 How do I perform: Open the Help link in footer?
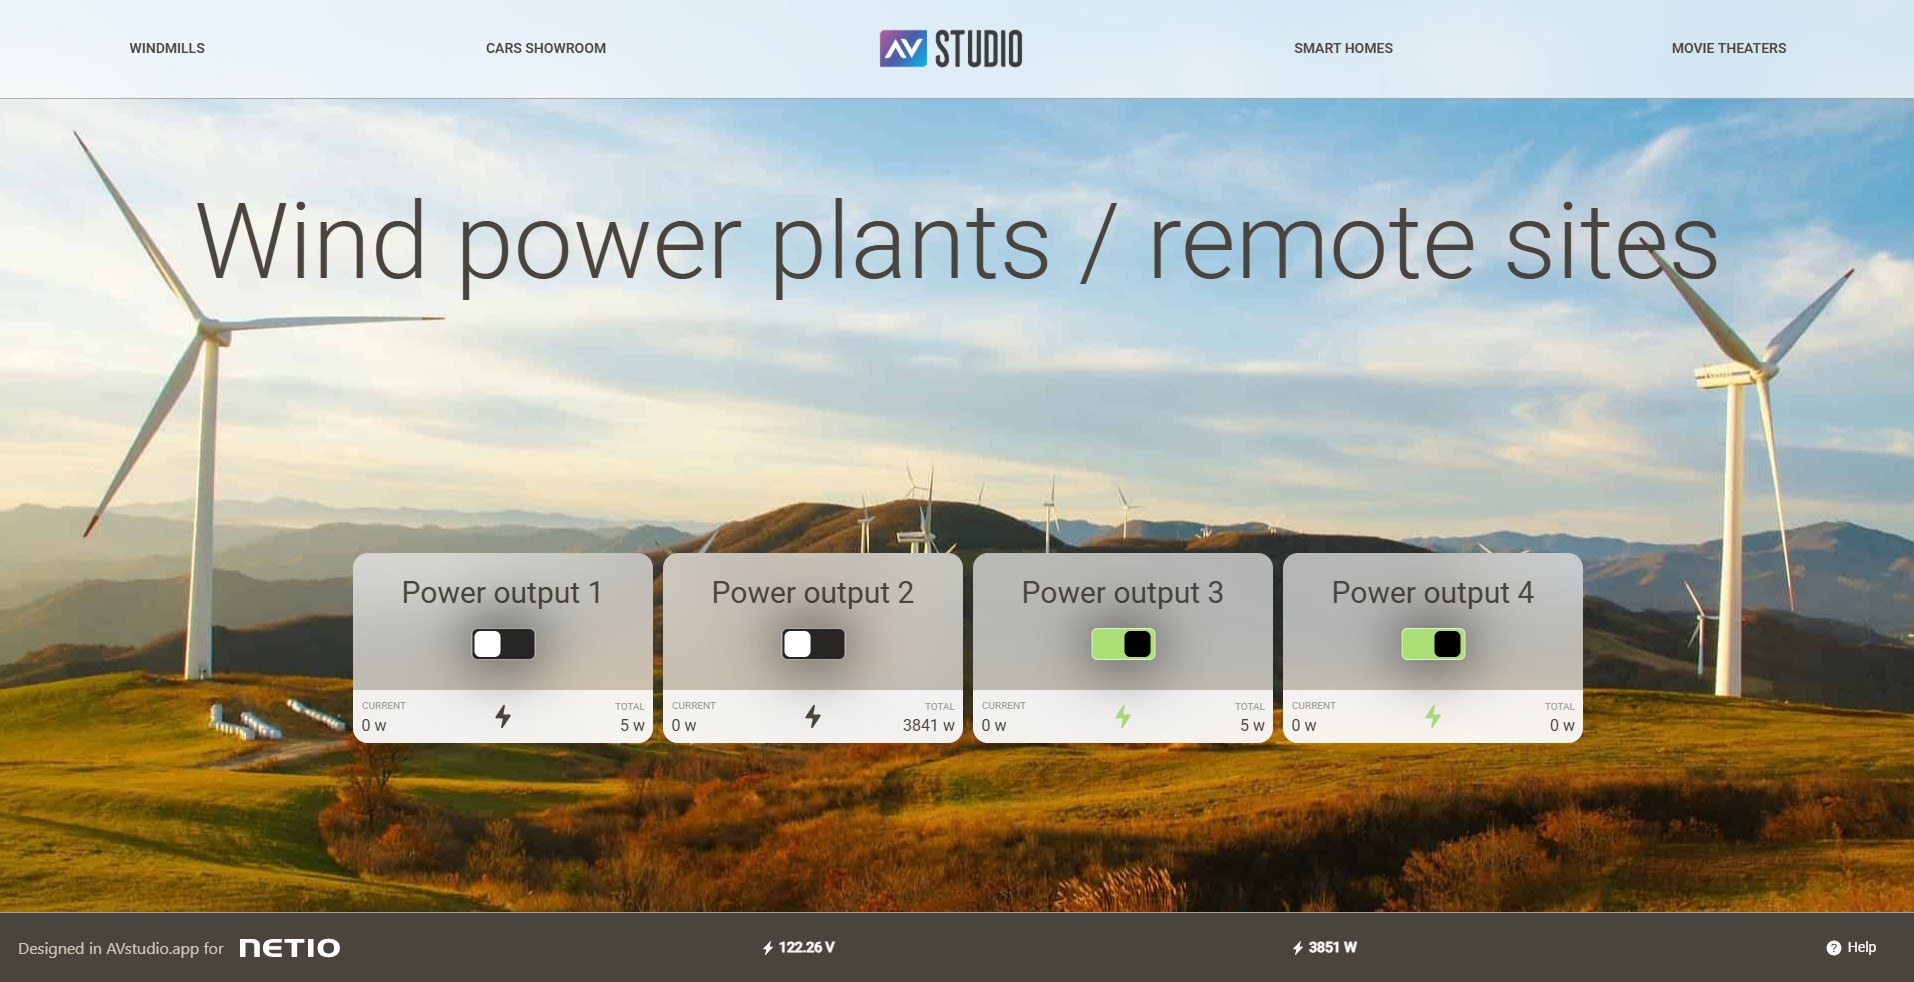tap(1861, 947)
